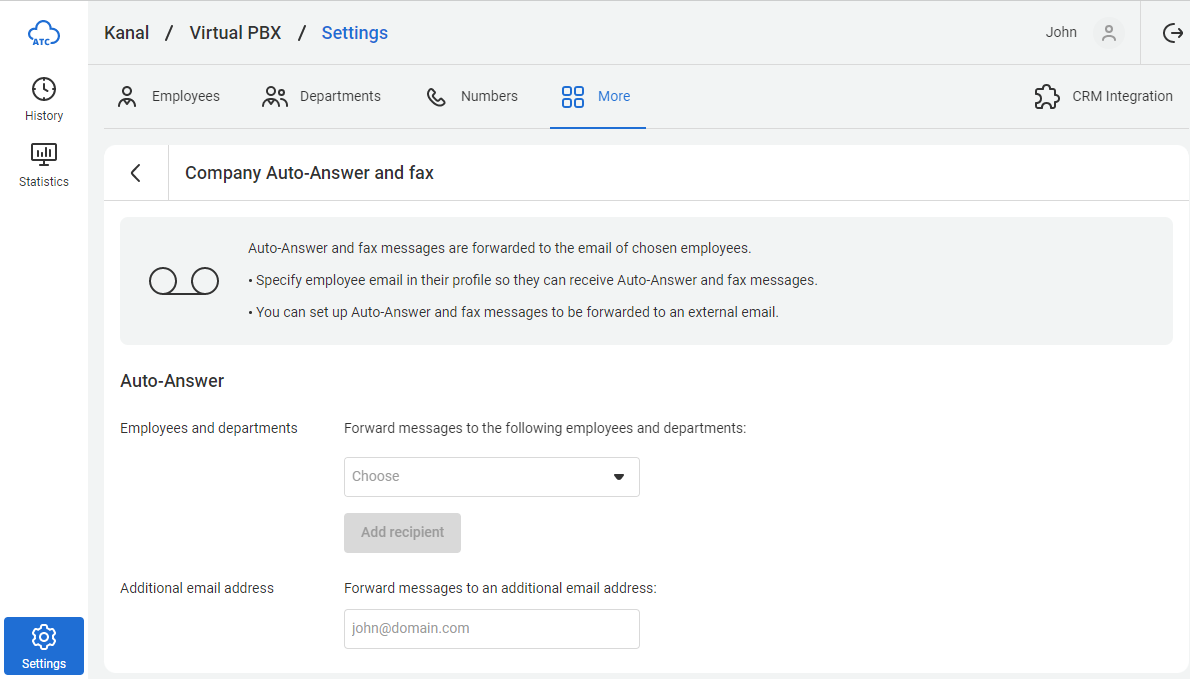Go back using the left chevron
Image resolution: width=1190 pixels, height=679 pixels.
[136, 173]
